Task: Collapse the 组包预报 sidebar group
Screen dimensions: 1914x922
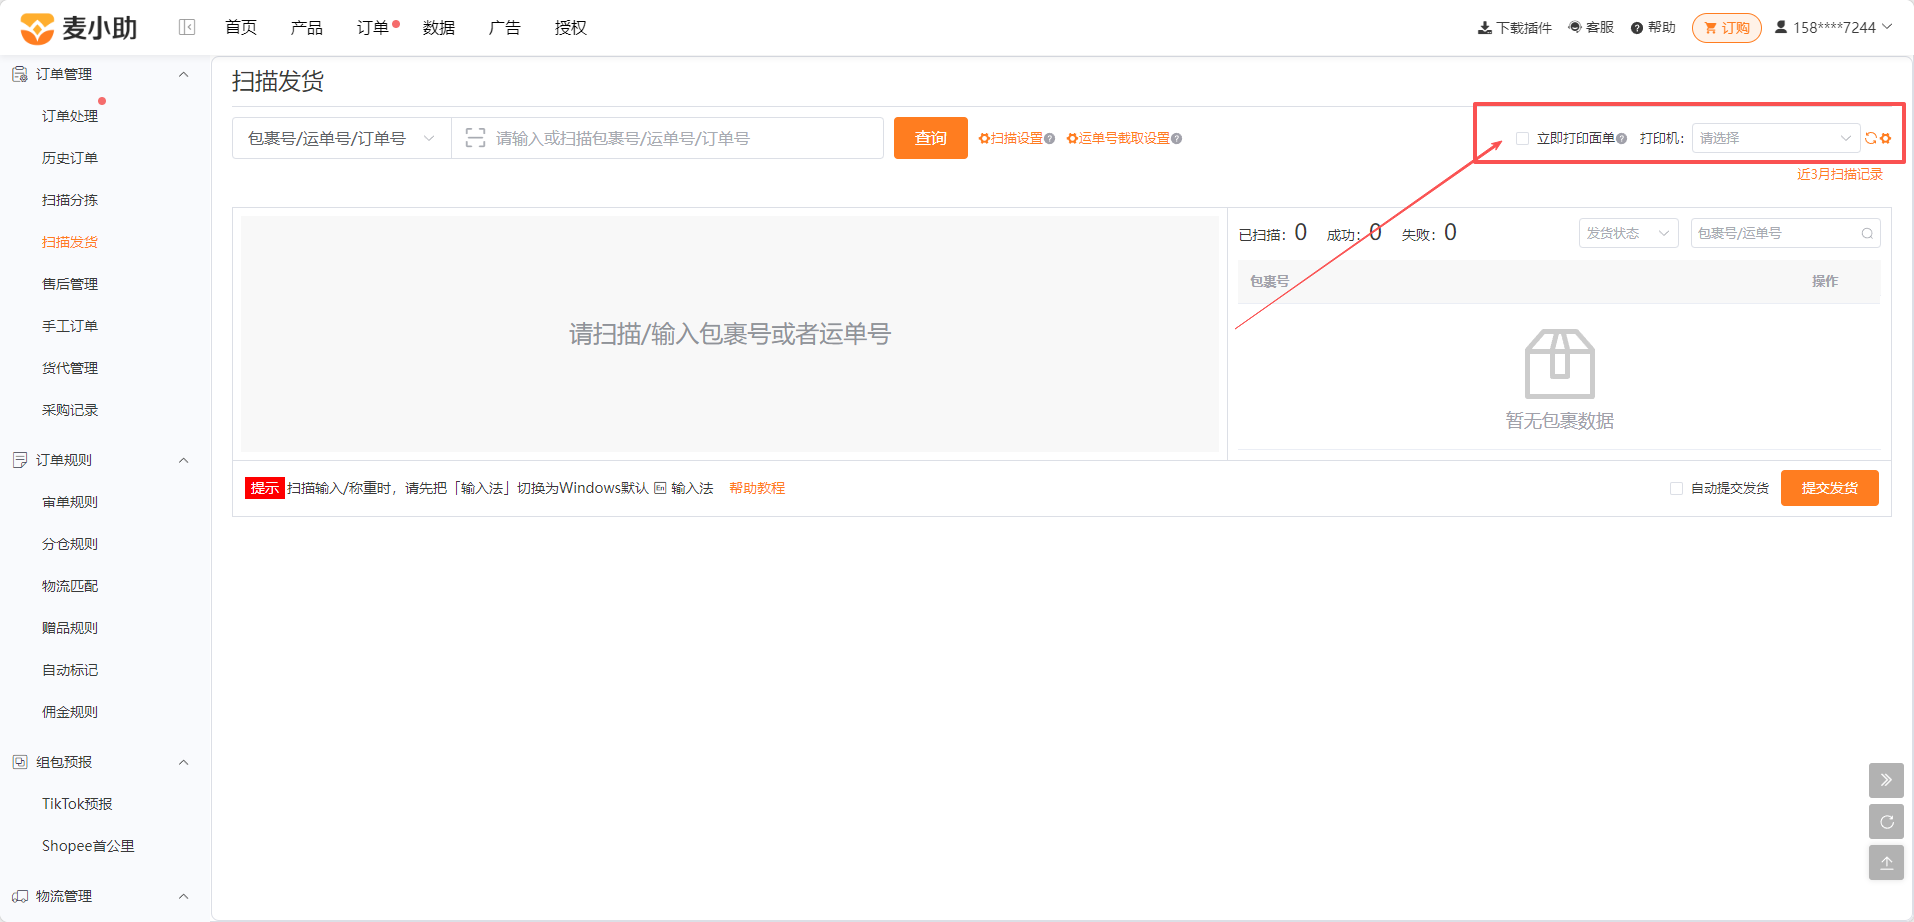Action: (x=183, y=762)
